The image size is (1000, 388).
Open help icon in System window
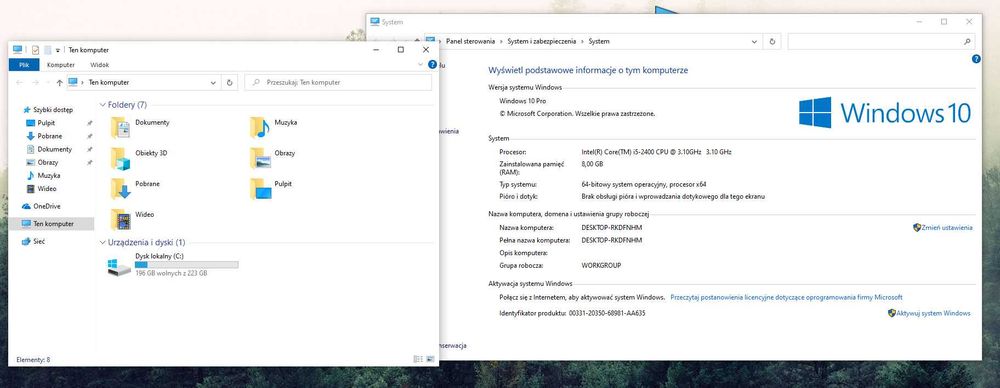pyautogui.click(x=976, y=59)
